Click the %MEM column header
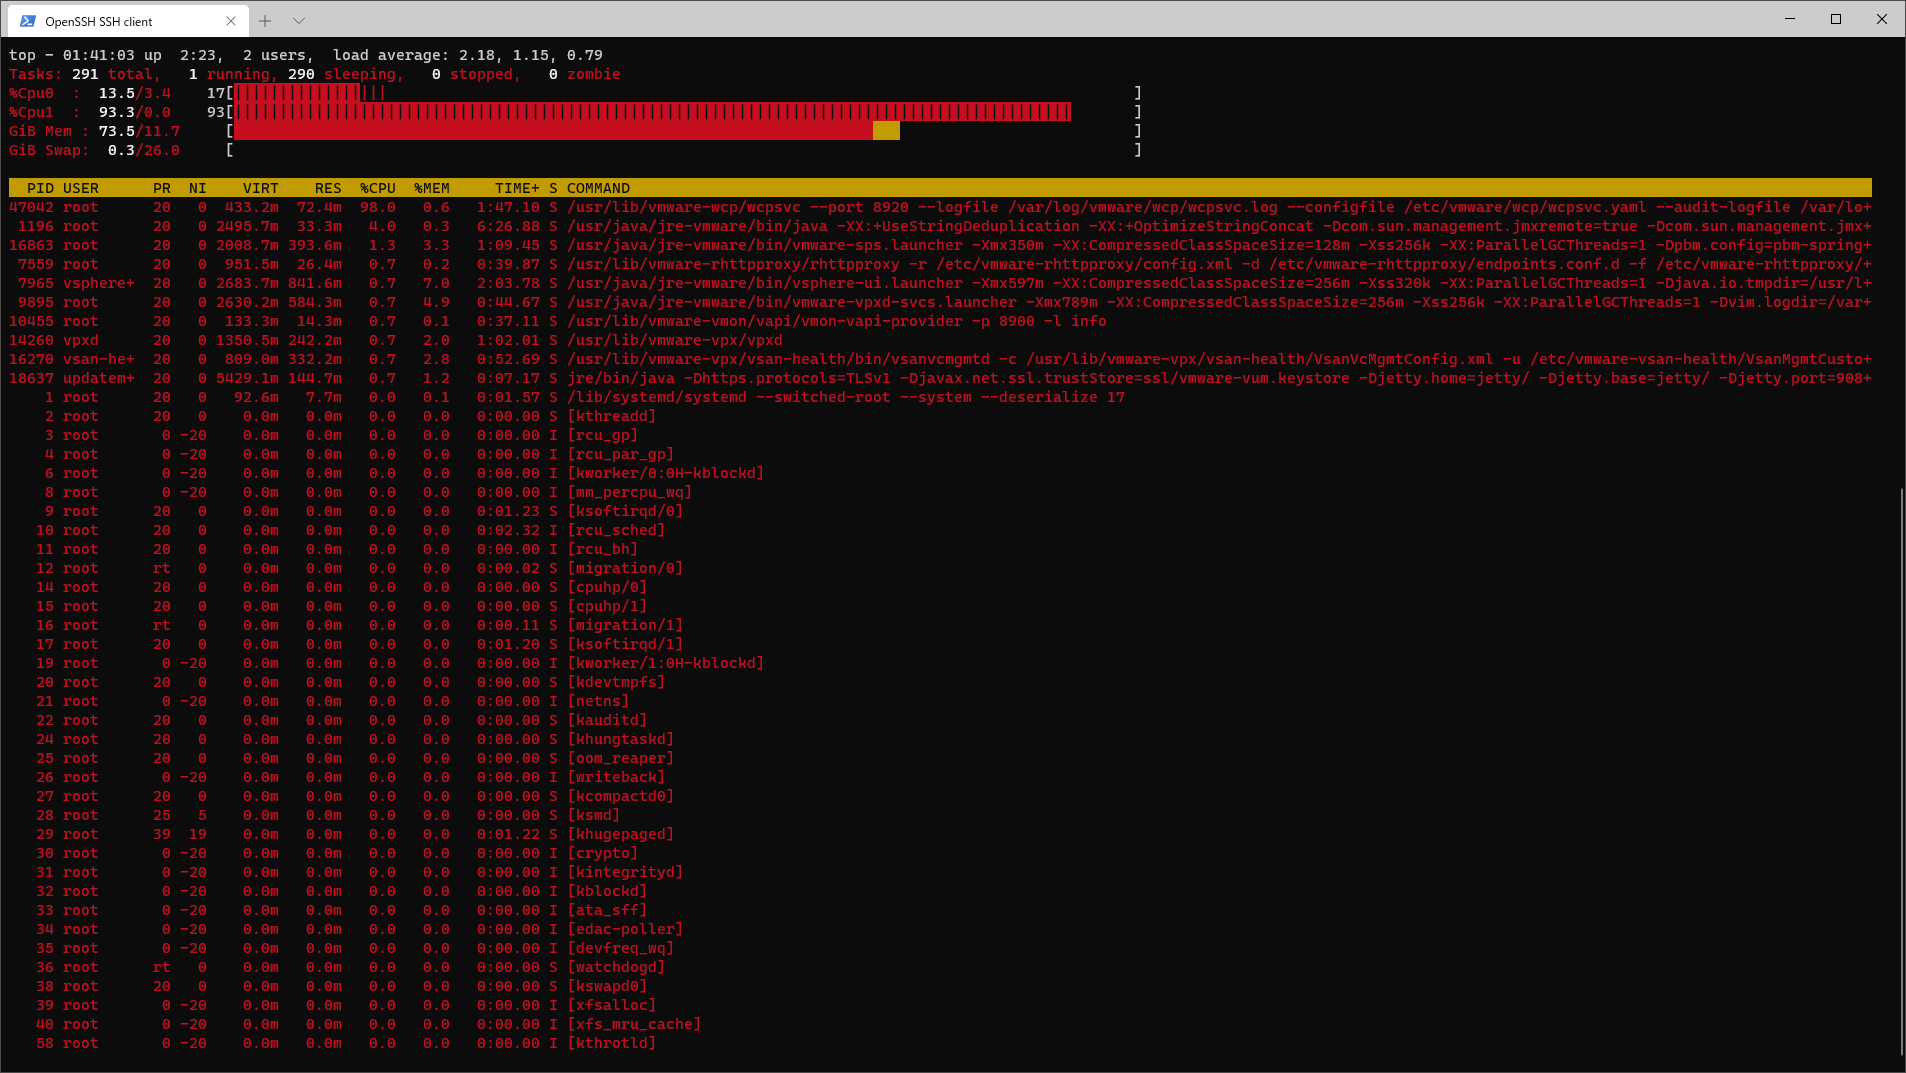This screenshot has width=1906, height=1073. pyautogui.click(x=431, y=187)
